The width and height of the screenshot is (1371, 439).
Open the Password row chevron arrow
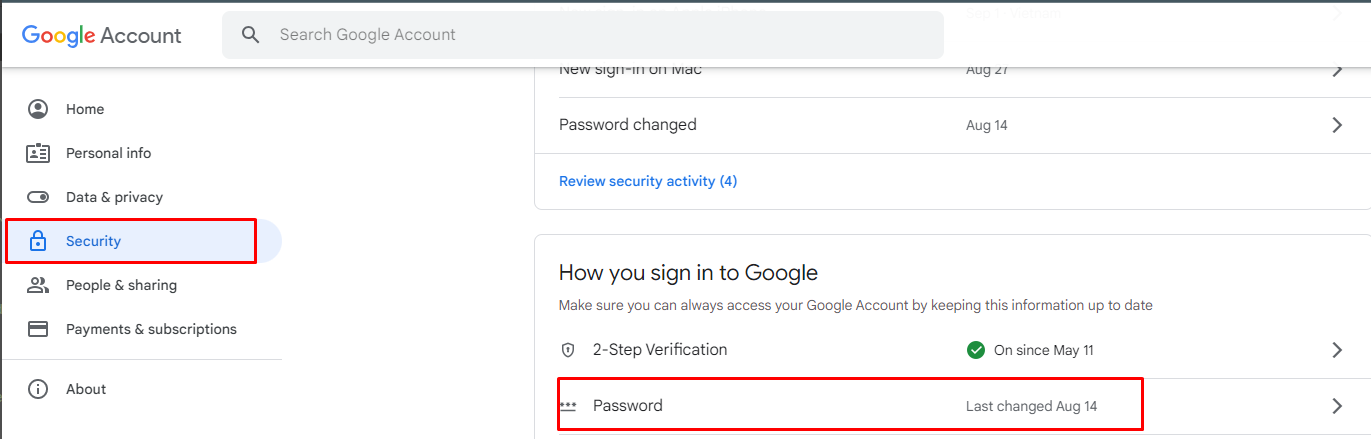(1337, 406)
